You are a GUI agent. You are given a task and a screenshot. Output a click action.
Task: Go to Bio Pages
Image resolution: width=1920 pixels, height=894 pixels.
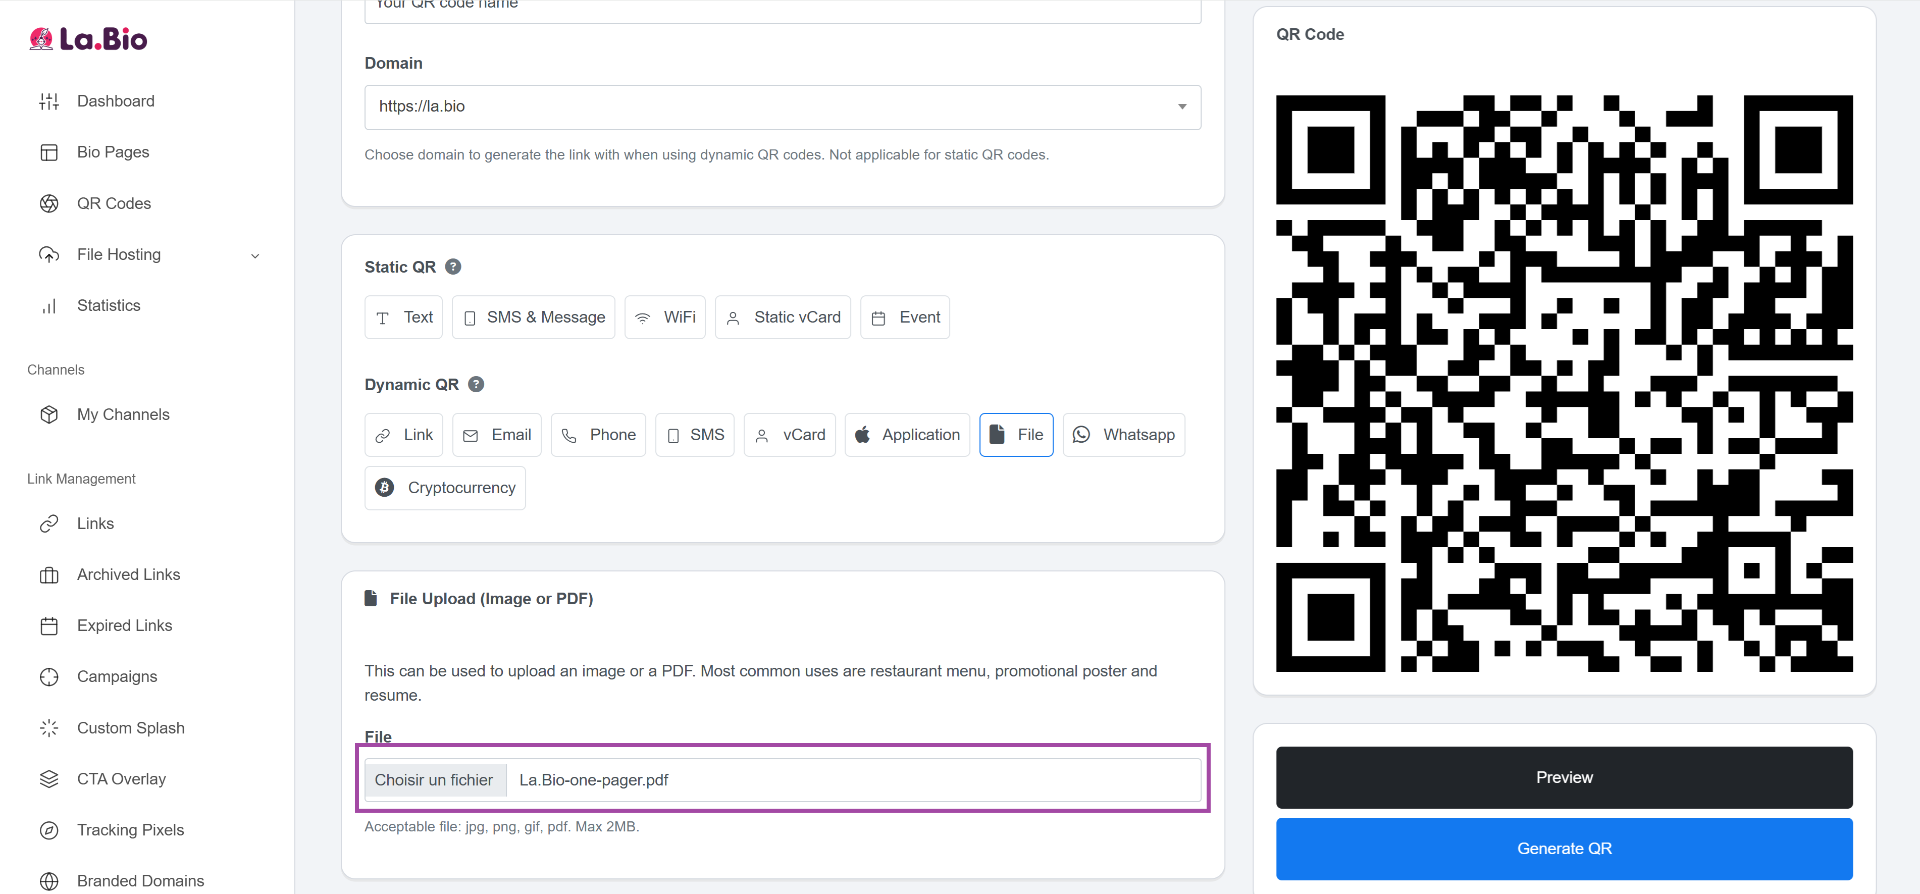click(112, 152)
